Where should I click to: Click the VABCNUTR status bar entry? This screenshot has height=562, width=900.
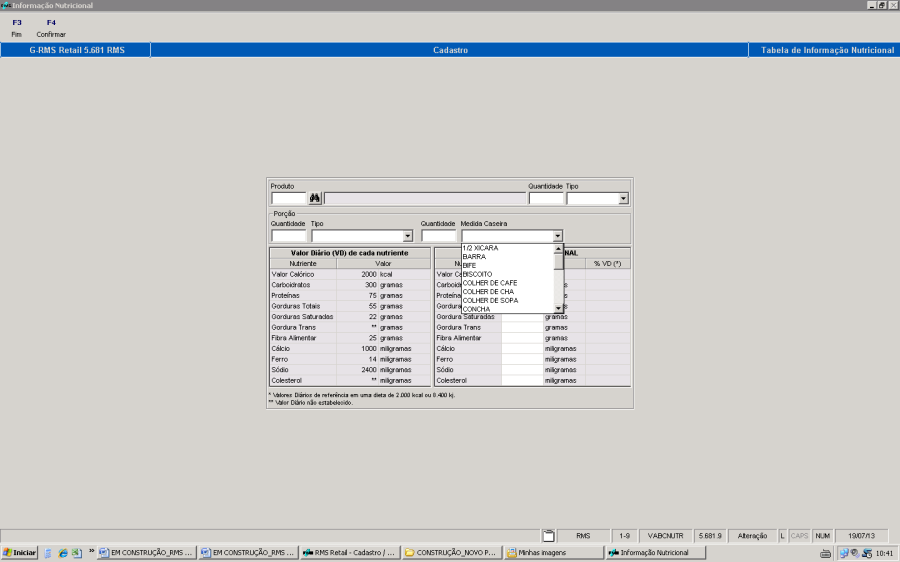click(x=665, y=536)
